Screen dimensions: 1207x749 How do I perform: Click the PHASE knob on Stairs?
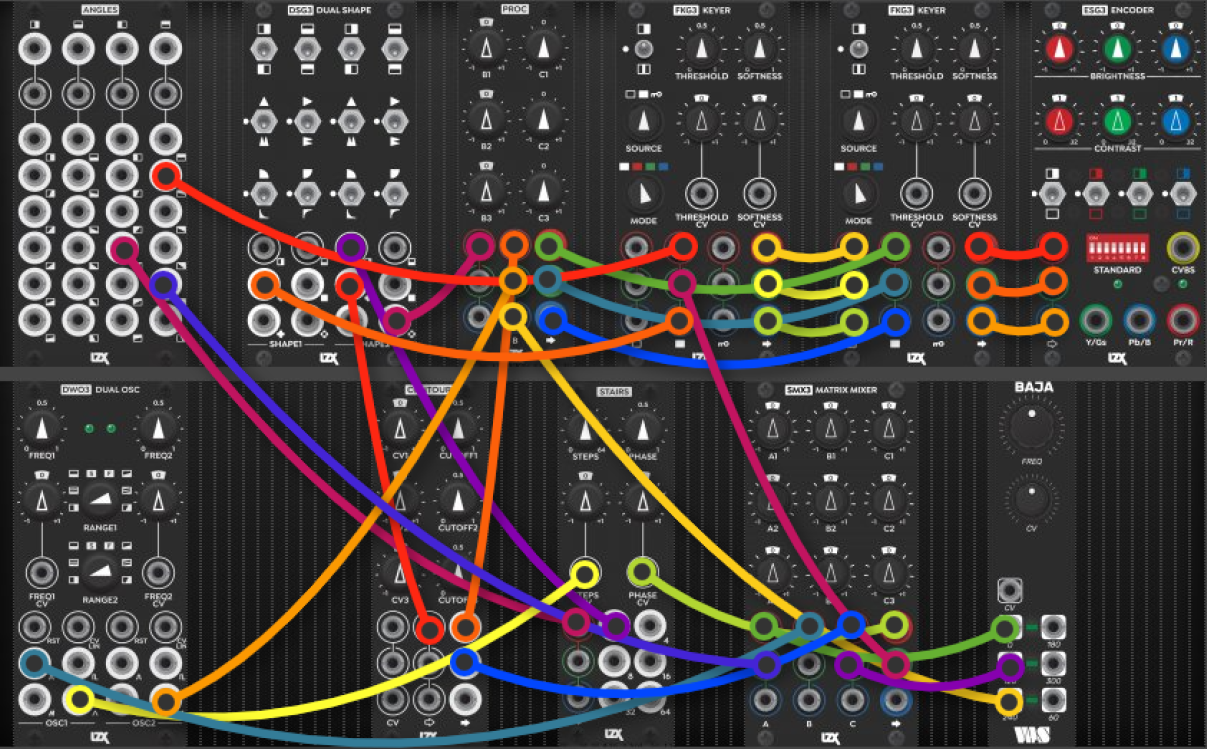(643, 429)
